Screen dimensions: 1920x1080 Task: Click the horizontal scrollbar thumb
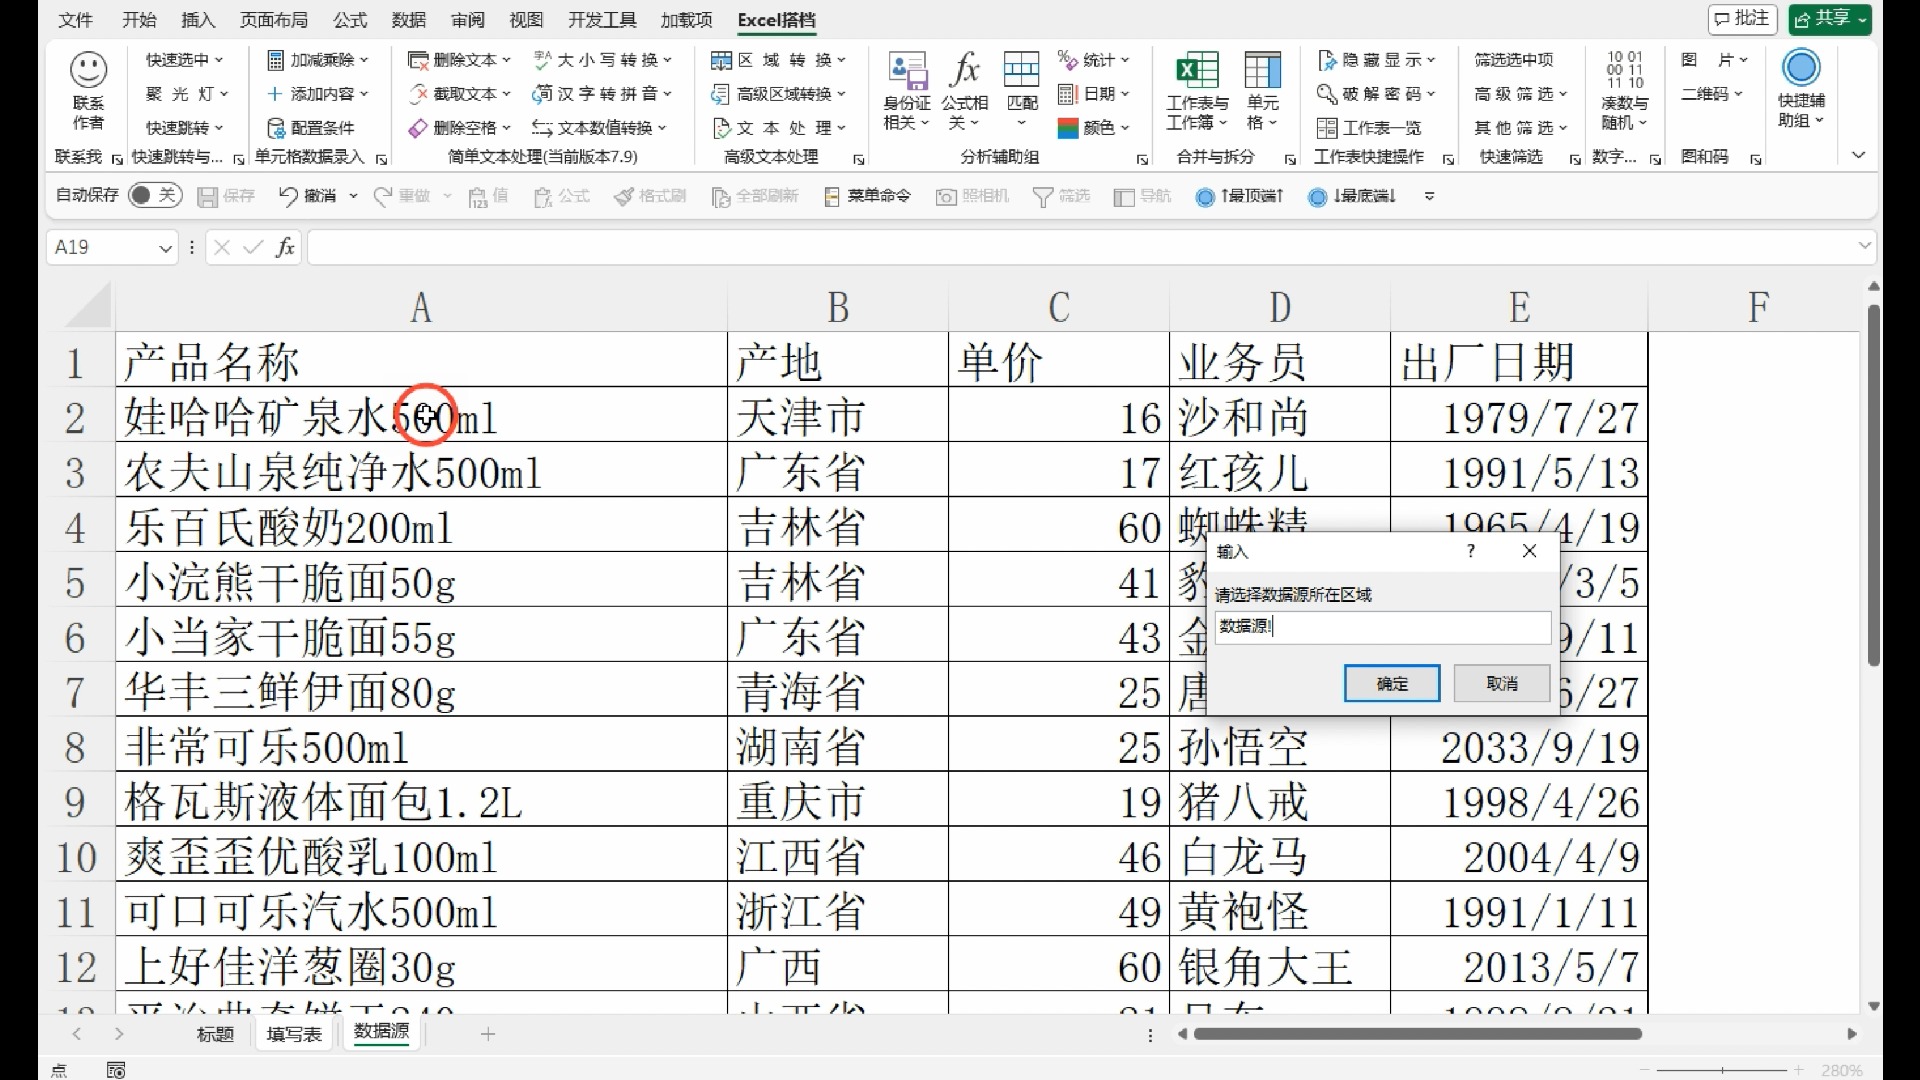pos(1418,1034)
